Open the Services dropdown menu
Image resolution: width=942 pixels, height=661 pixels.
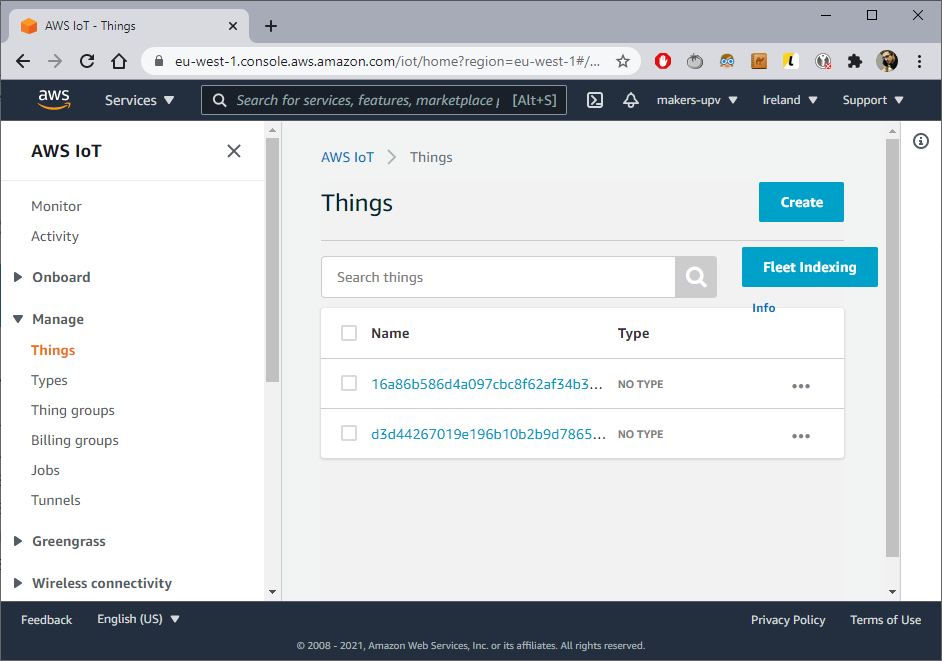point(139,100)
